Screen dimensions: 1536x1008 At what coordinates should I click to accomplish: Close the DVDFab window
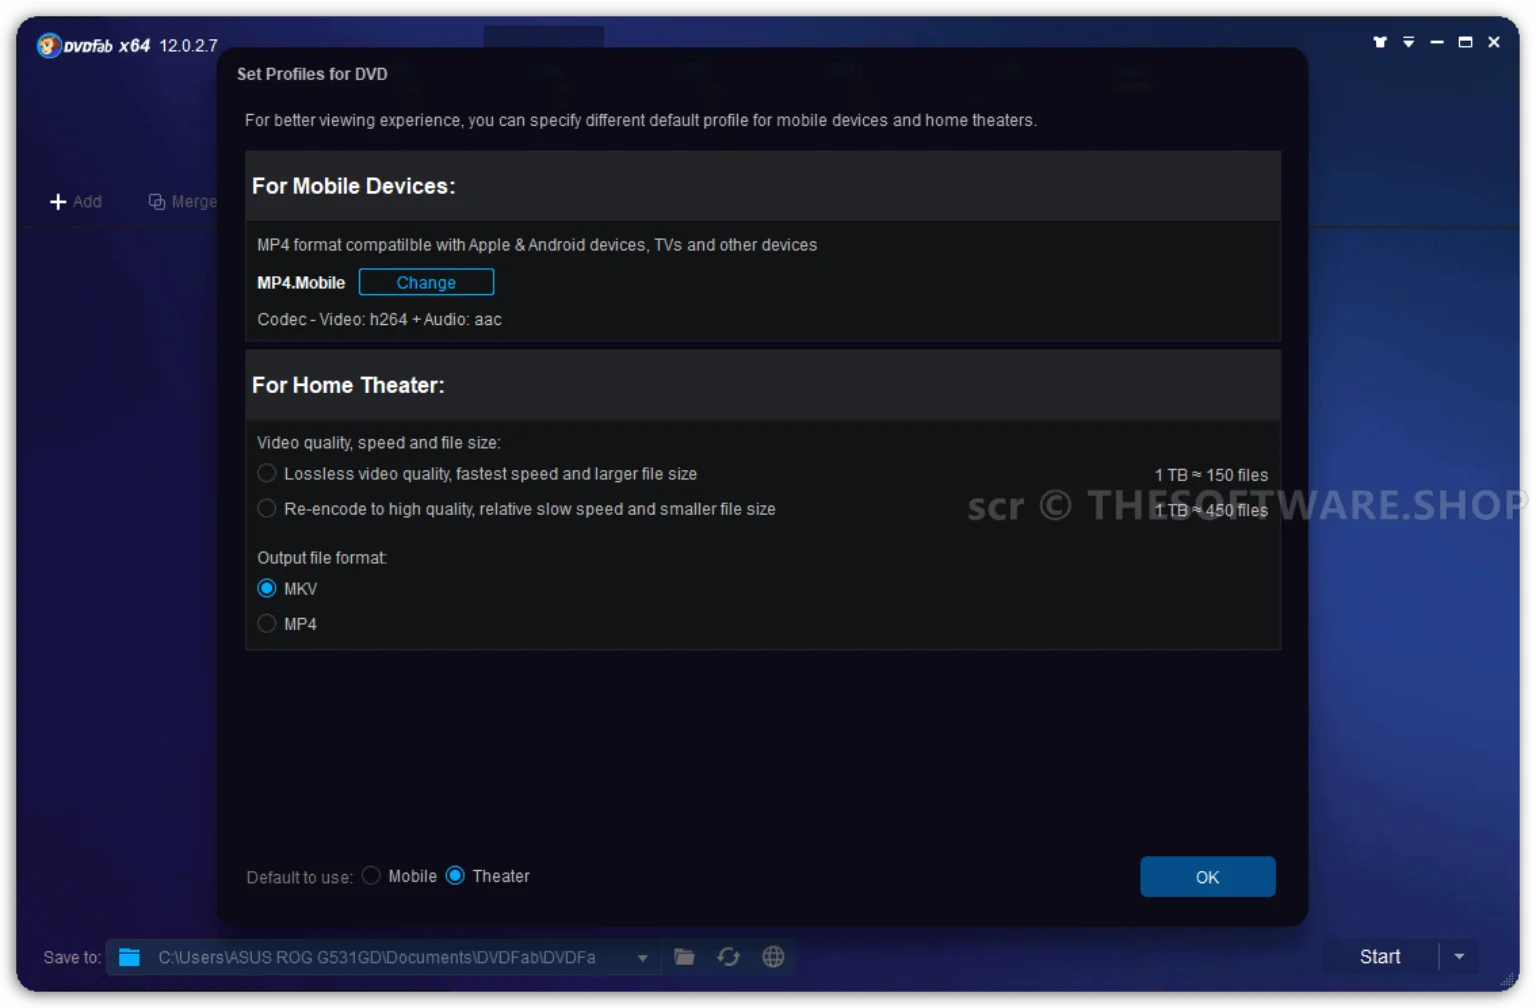(x=1494, y=42)
